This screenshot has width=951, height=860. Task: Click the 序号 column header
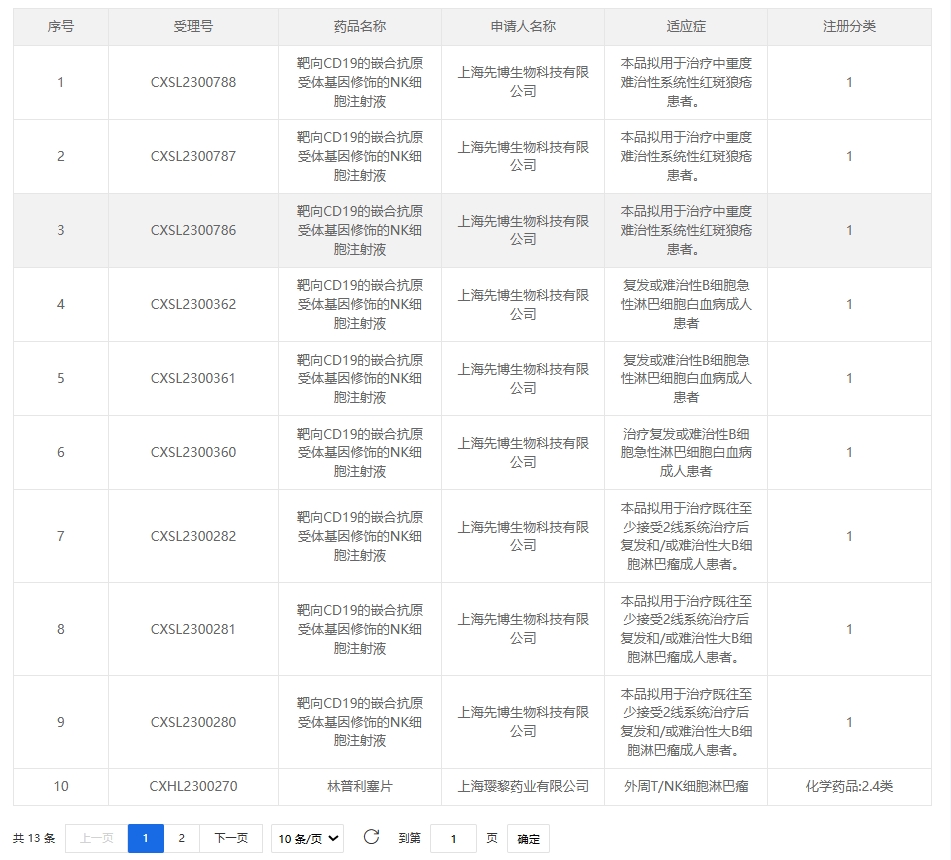coord(61,27)
